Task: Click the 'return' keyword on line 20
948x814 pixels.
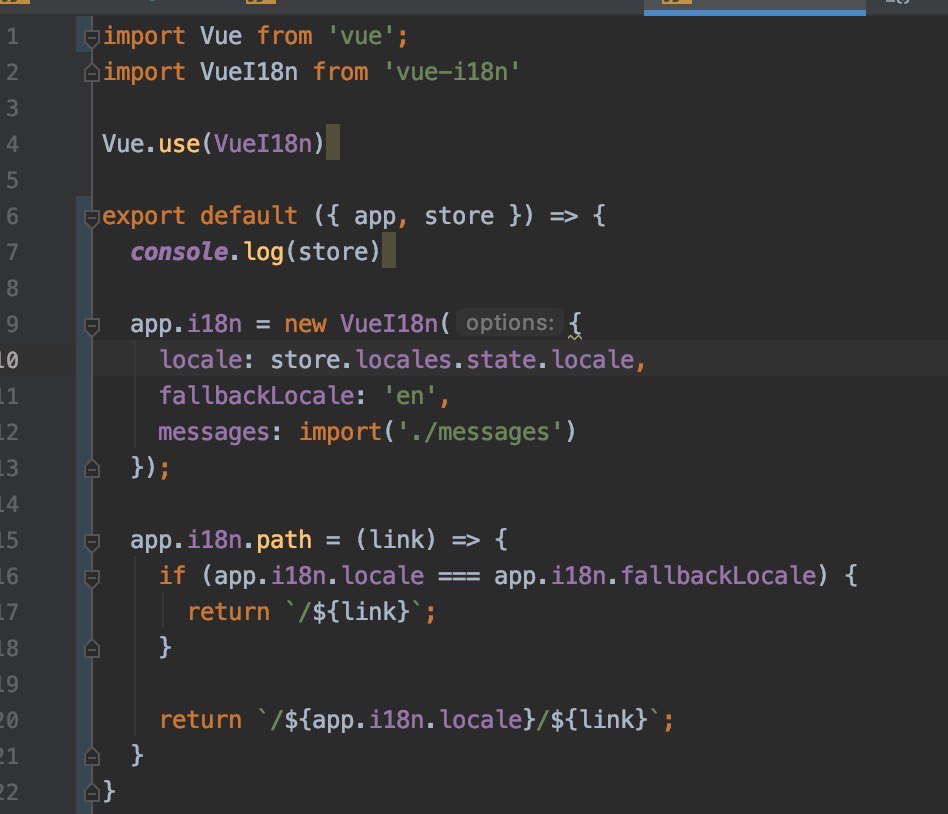Action: (x=201, y=720)
